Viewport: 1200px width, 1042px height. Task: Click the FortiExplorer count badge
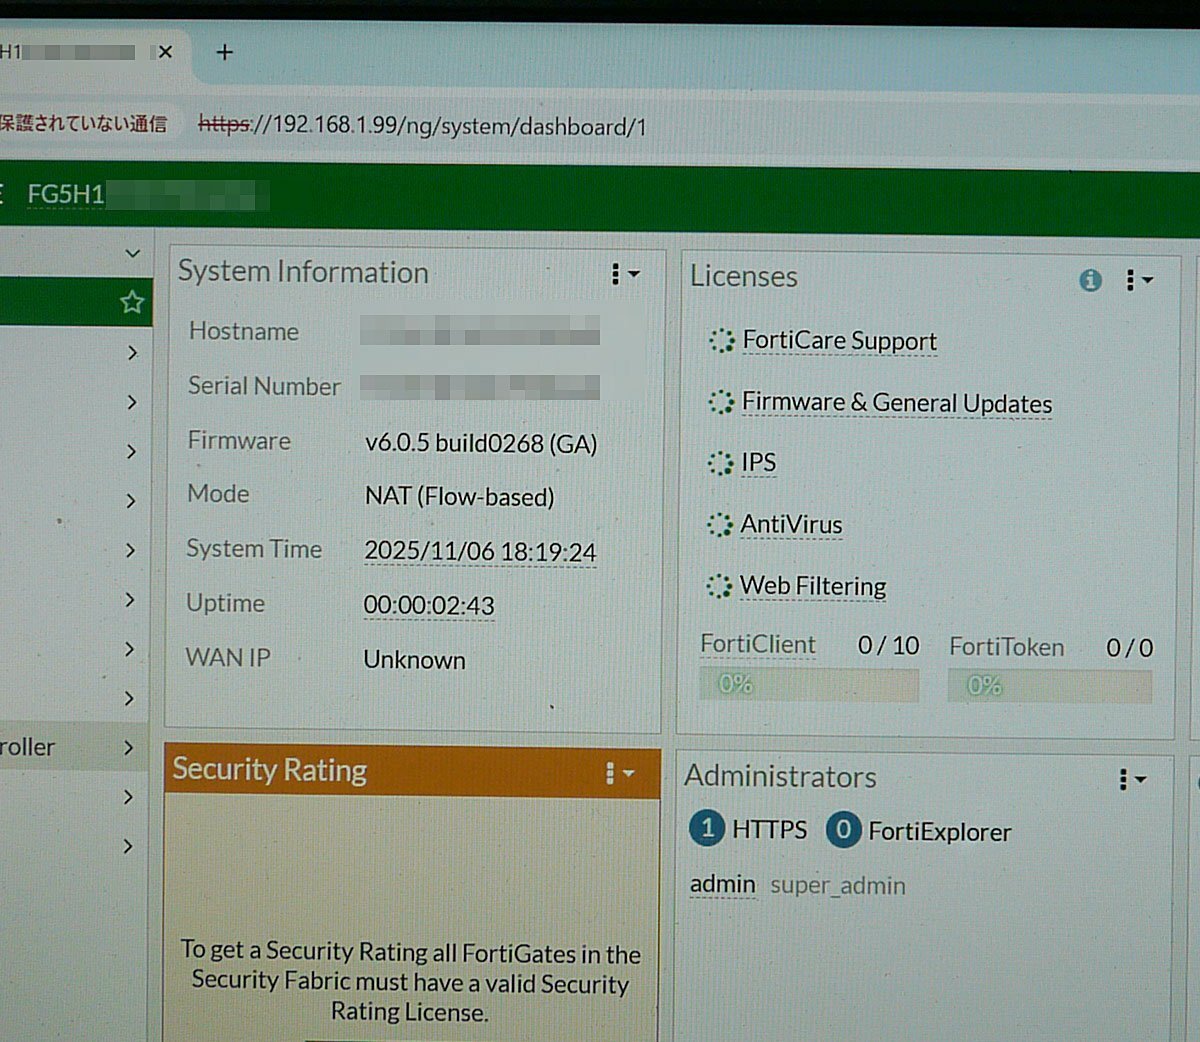pos(843,830)
